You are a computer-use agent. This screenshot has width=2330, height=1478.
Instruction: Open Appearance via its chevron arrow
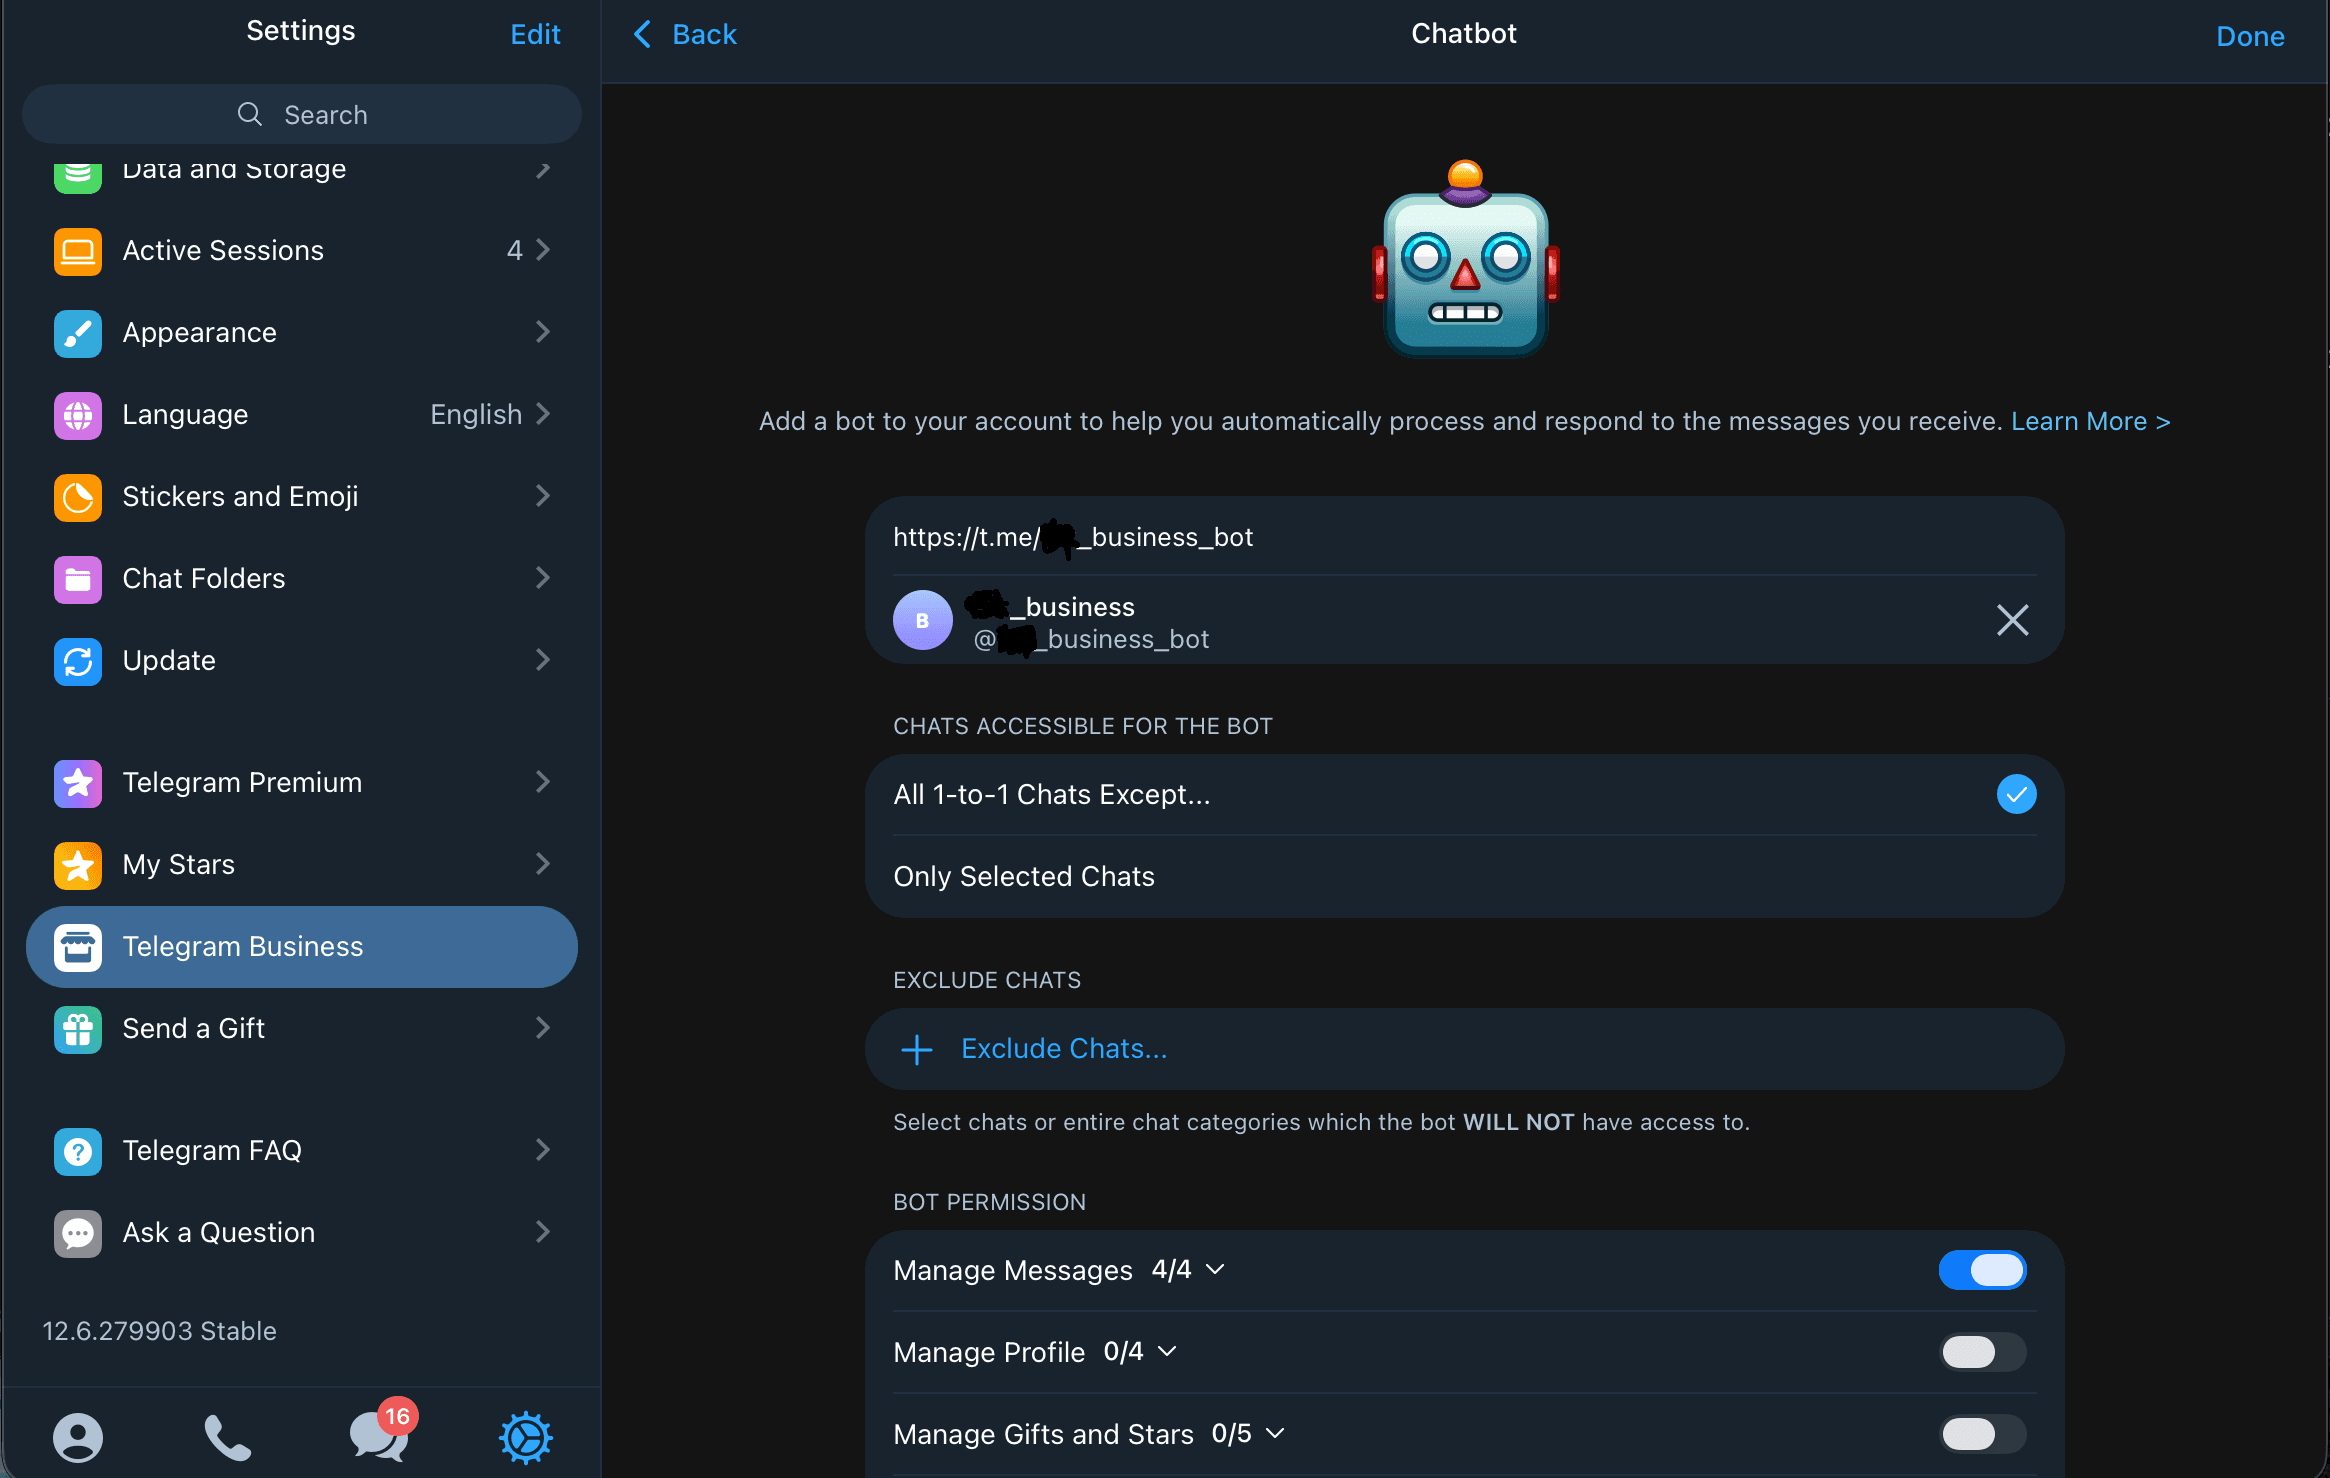tap(543, 332)
